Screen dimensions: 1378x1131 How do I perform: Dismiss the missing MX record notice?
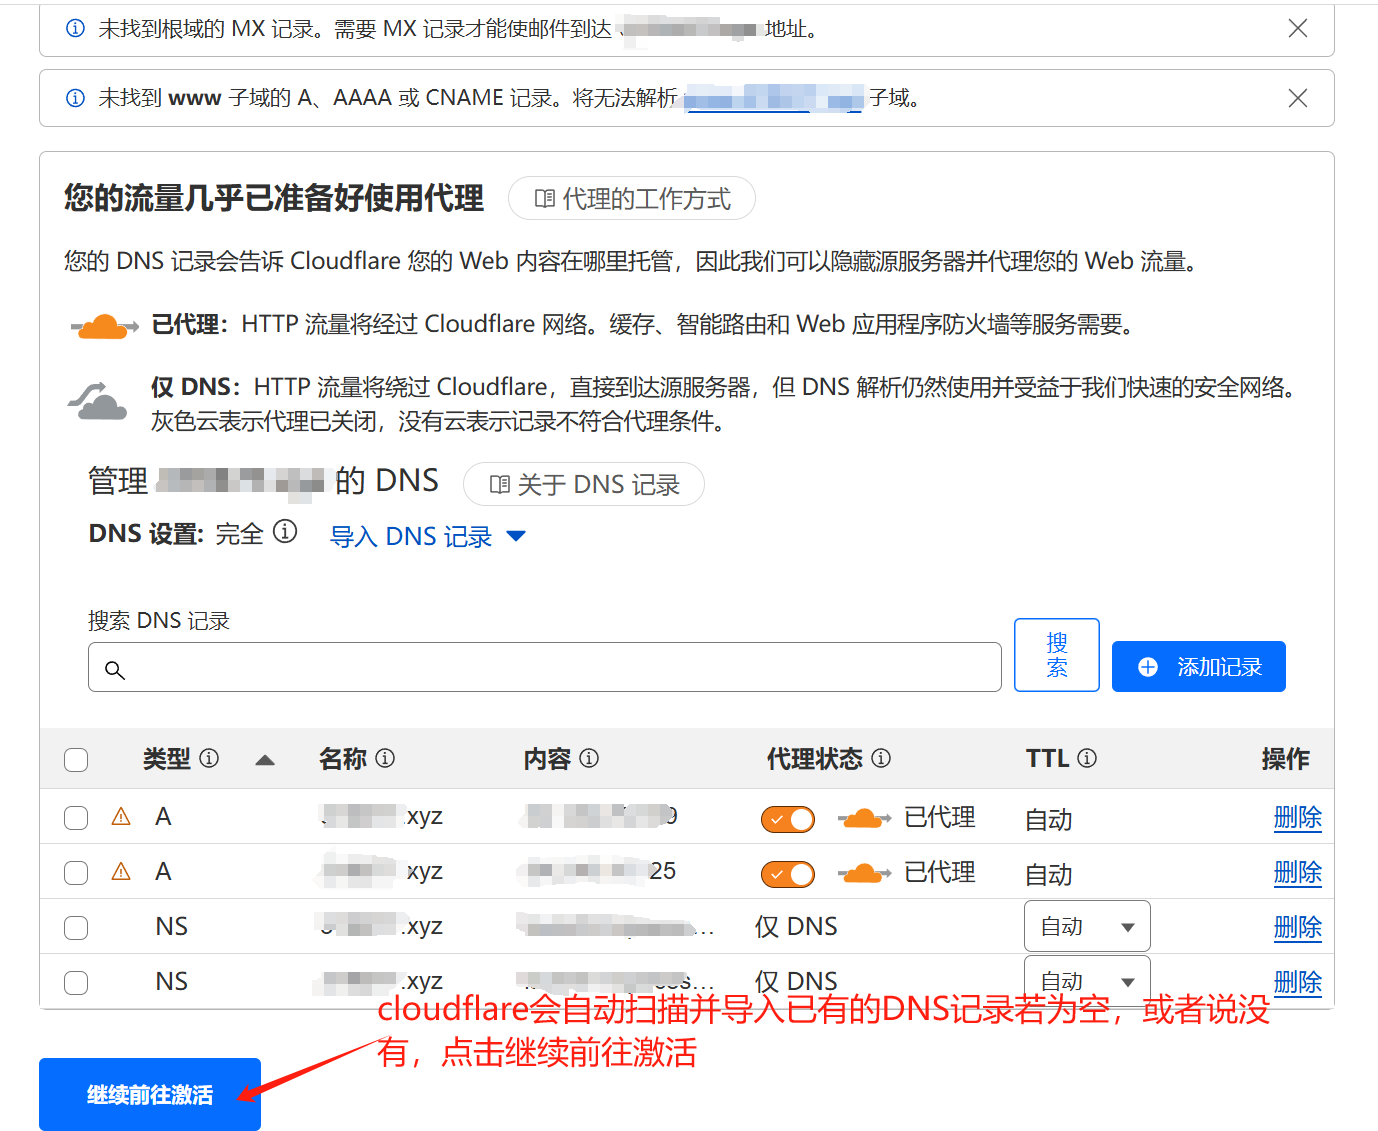1298,28
